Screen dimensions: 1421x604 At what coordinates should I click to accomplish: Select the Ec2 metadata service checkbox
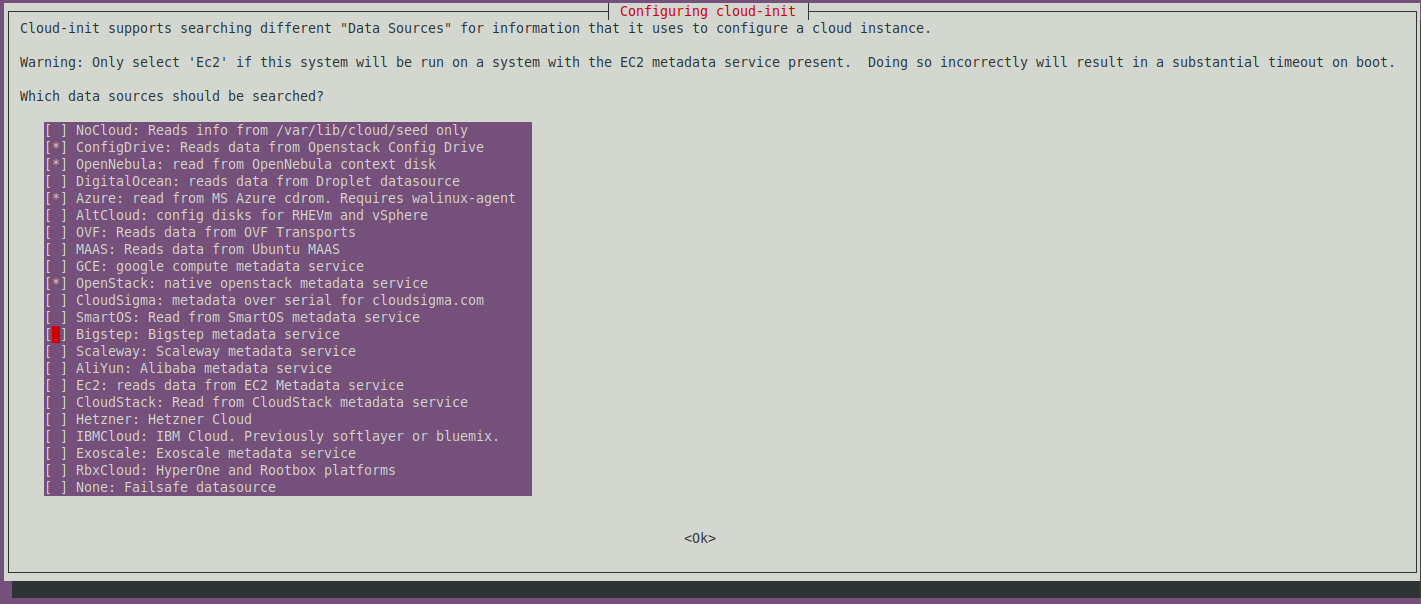(56, 385)
